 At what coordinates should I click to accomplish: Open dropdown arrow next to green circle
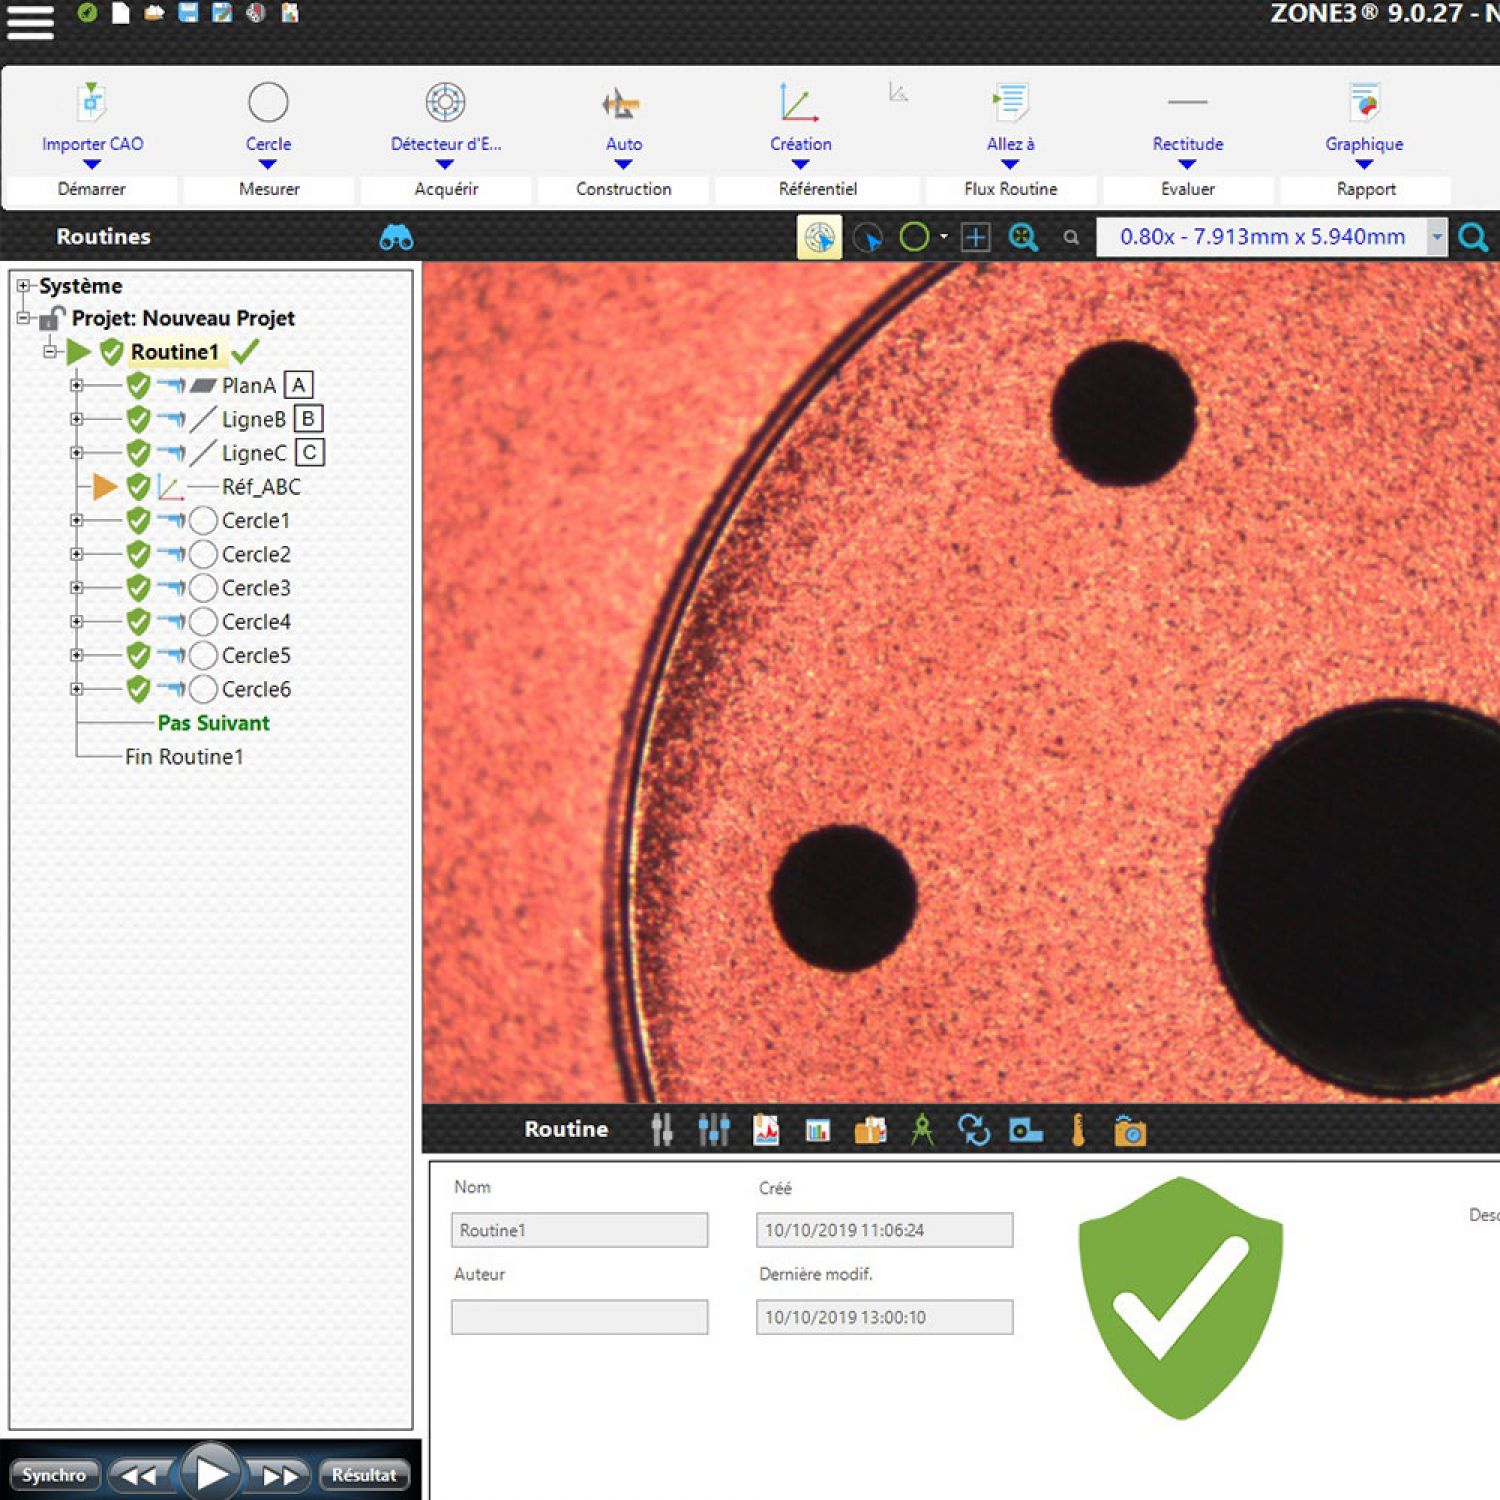tap(943, 237)
